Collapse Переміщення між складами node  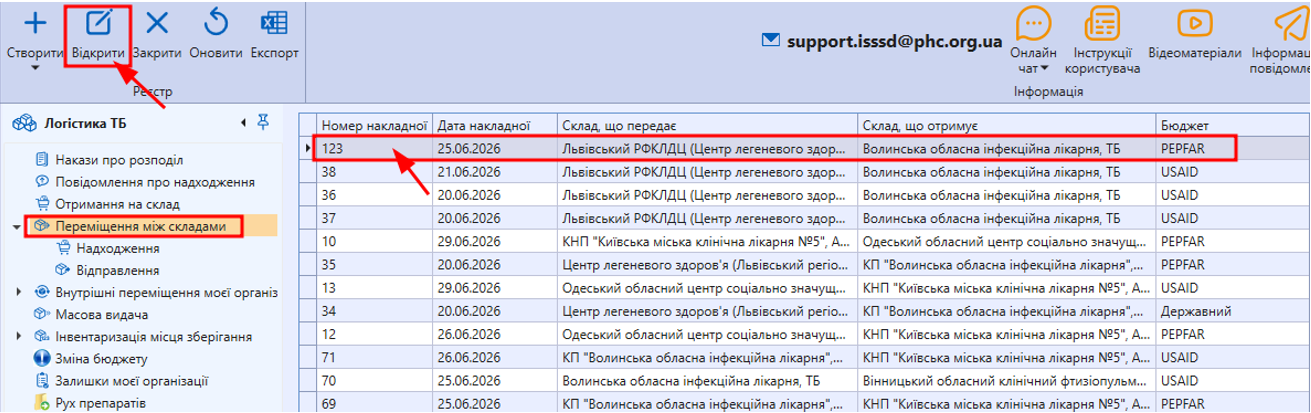point(17,228)
